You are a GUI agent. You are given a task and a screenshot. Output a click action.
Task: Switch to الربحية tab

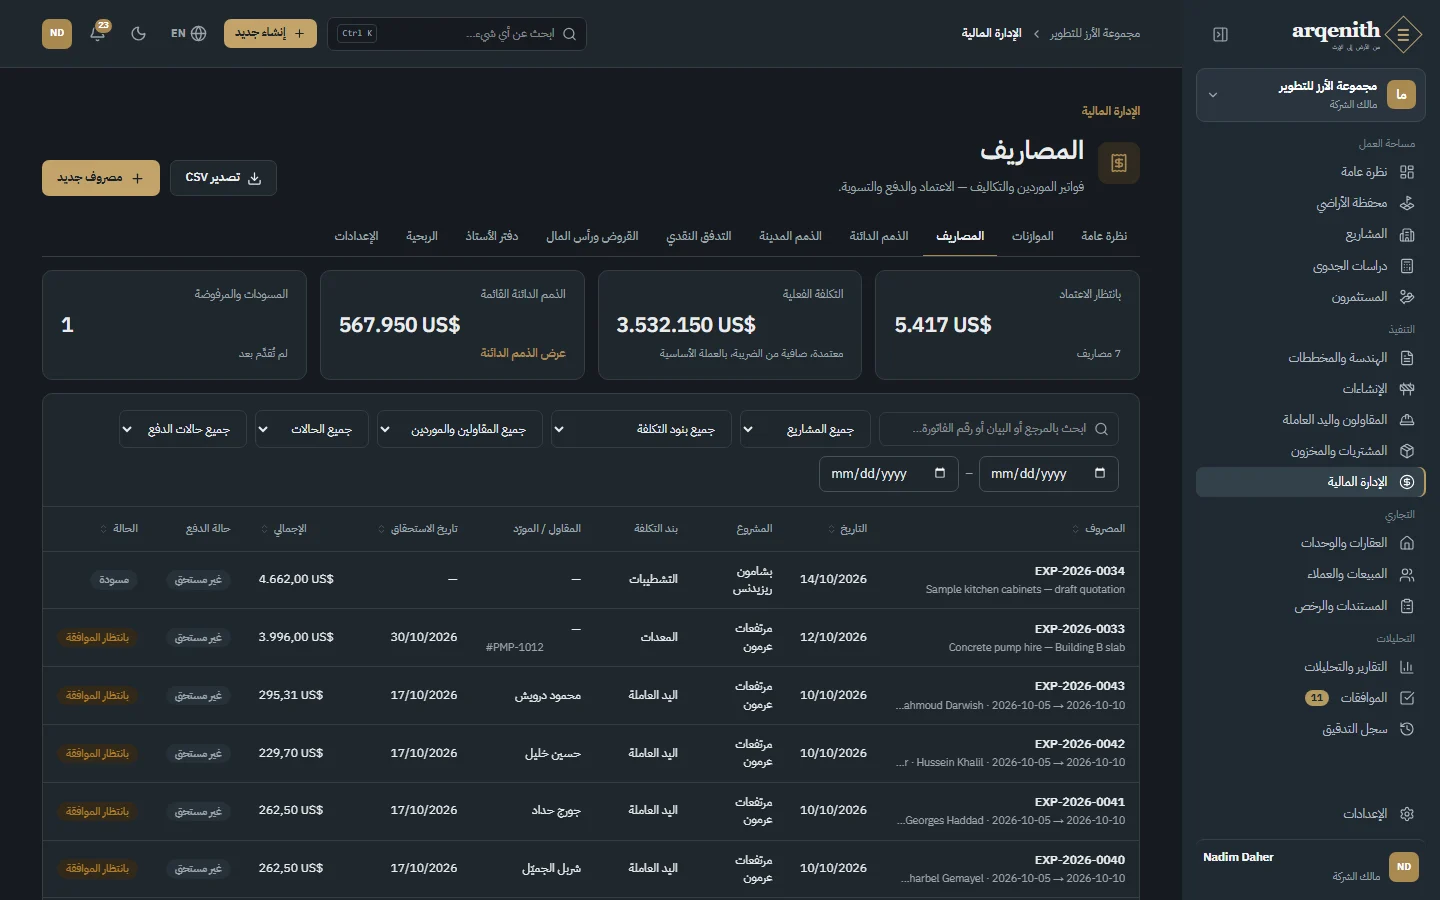[x=422, y=236]
